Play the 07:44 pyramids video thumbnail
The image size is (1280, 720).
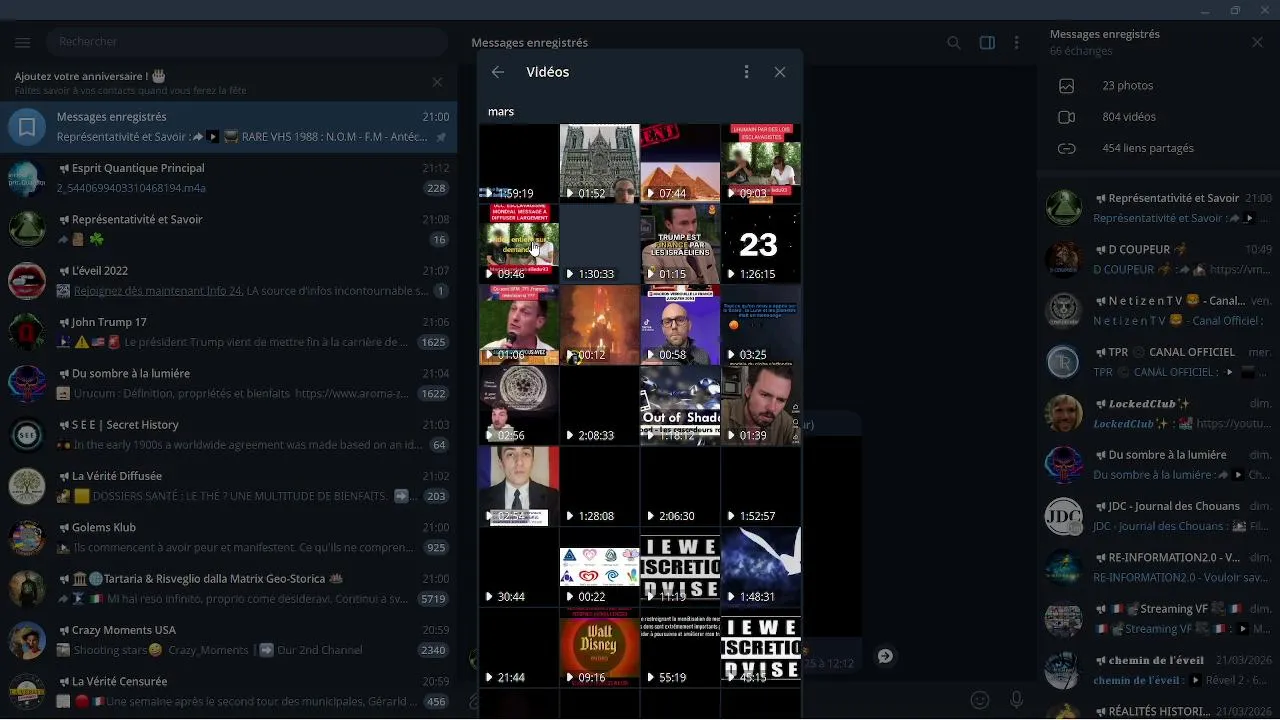tap(680, 163)
